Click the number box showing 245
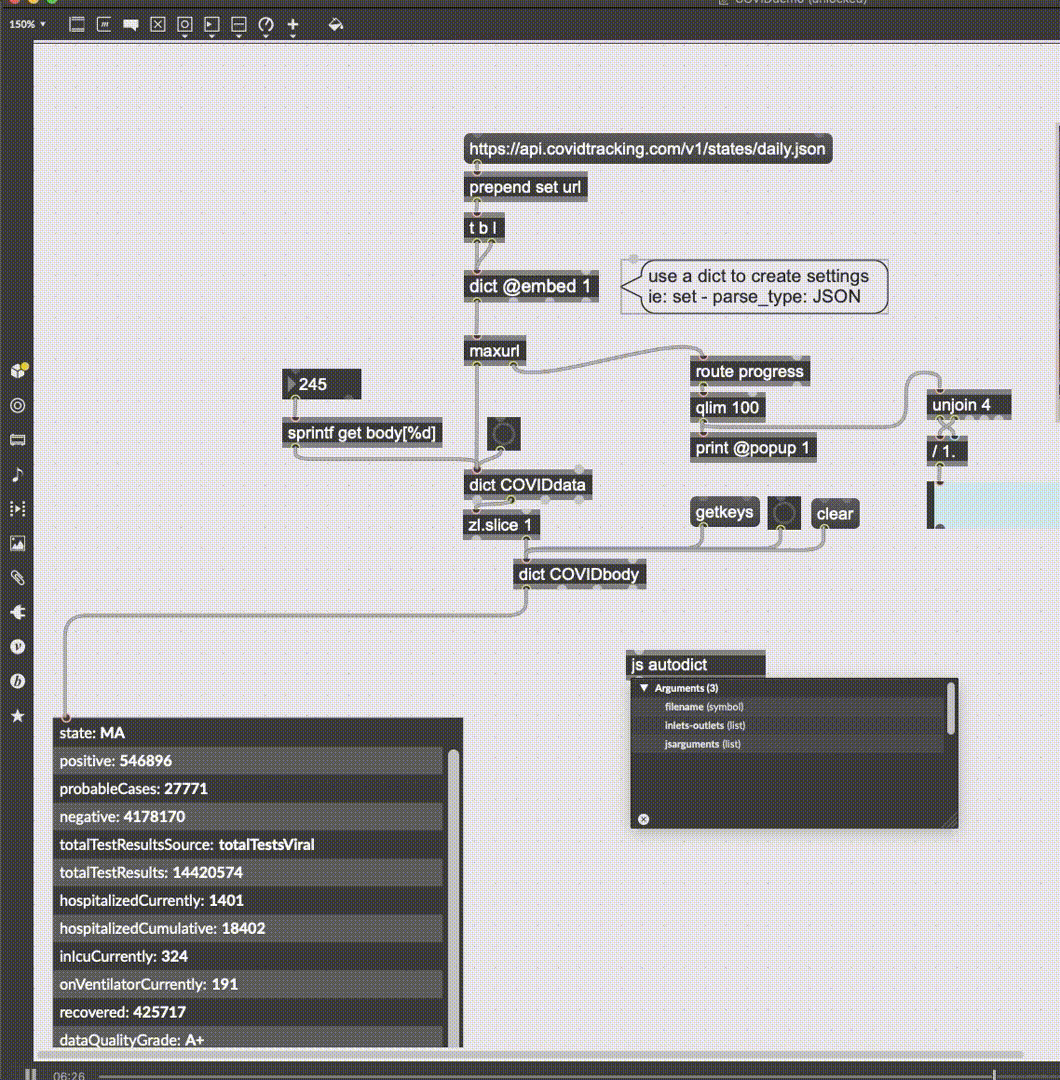 tap(322, 384)
